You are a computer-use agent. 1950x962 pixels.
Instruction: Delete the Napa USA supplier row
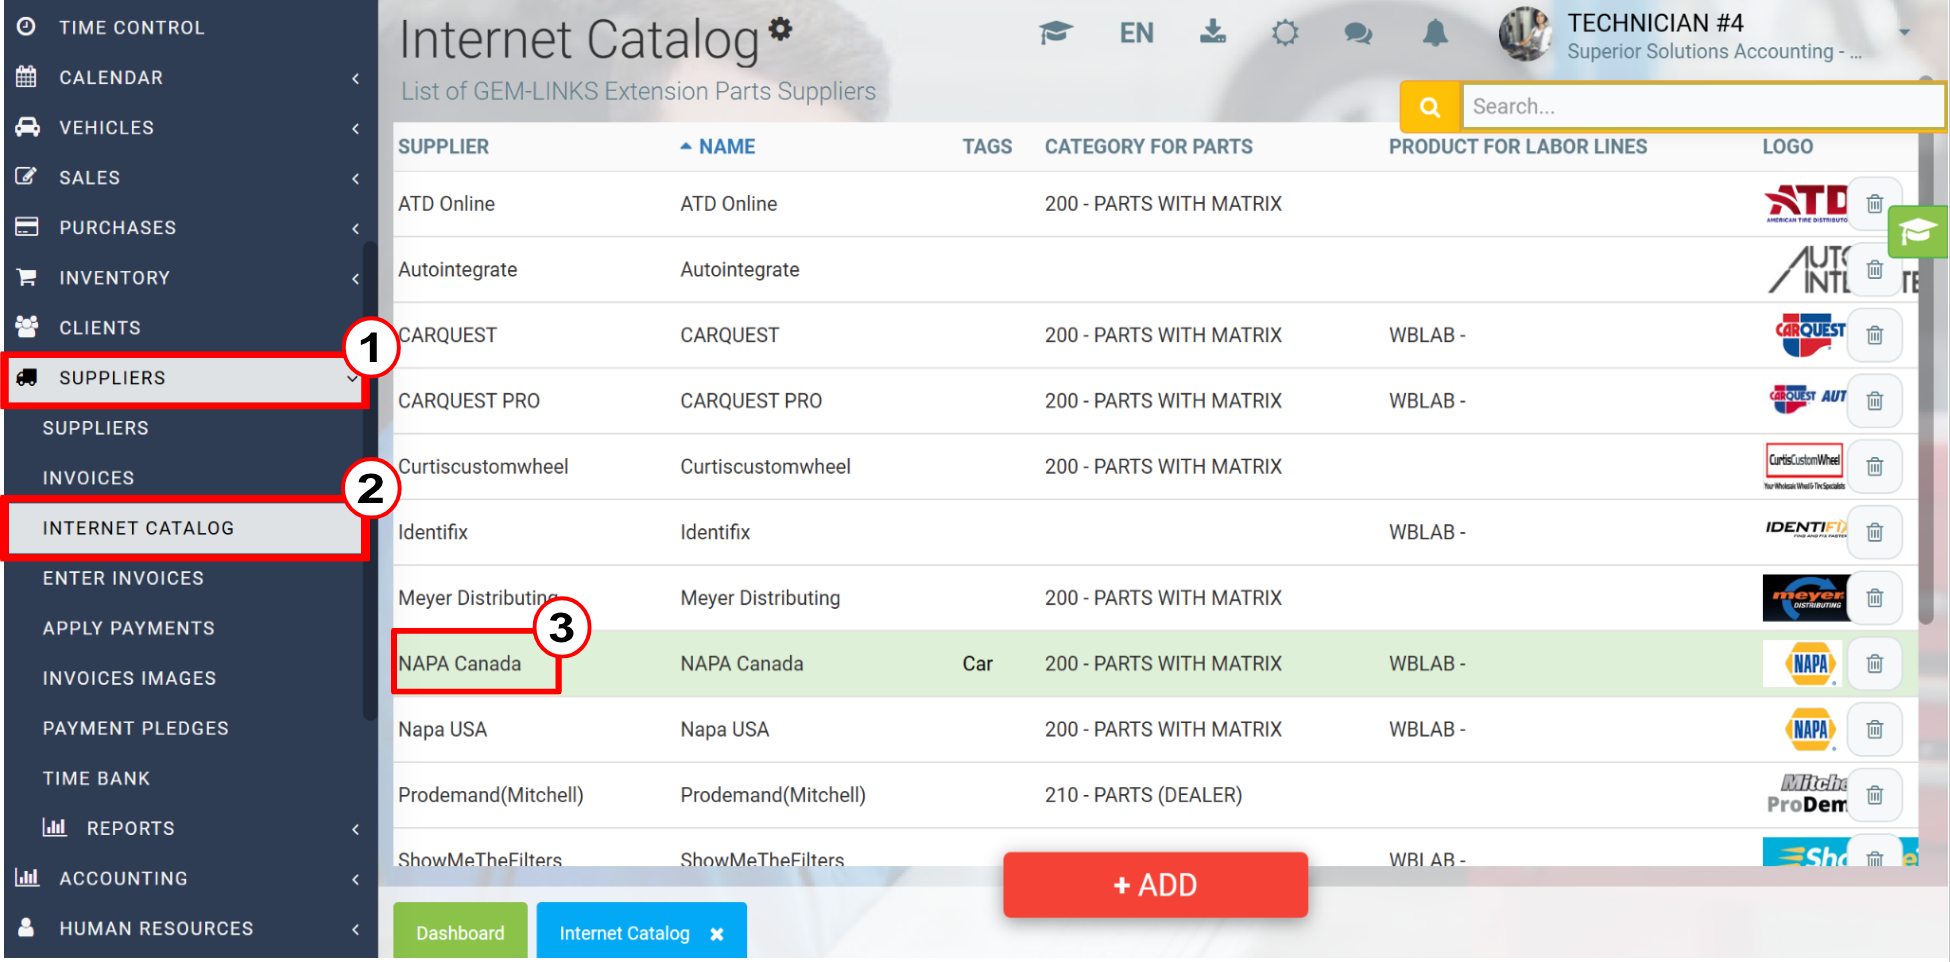click(x=1875, y=729)
